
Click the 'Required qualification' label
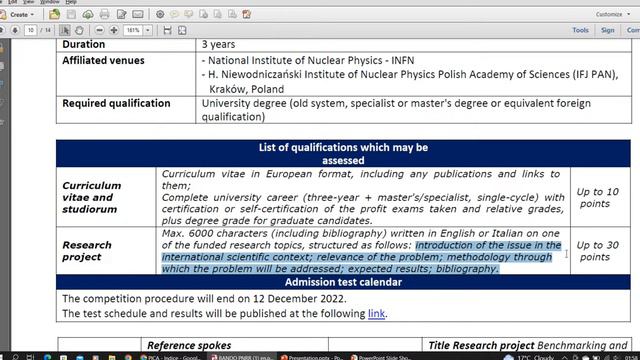click(x=116, y=103)
